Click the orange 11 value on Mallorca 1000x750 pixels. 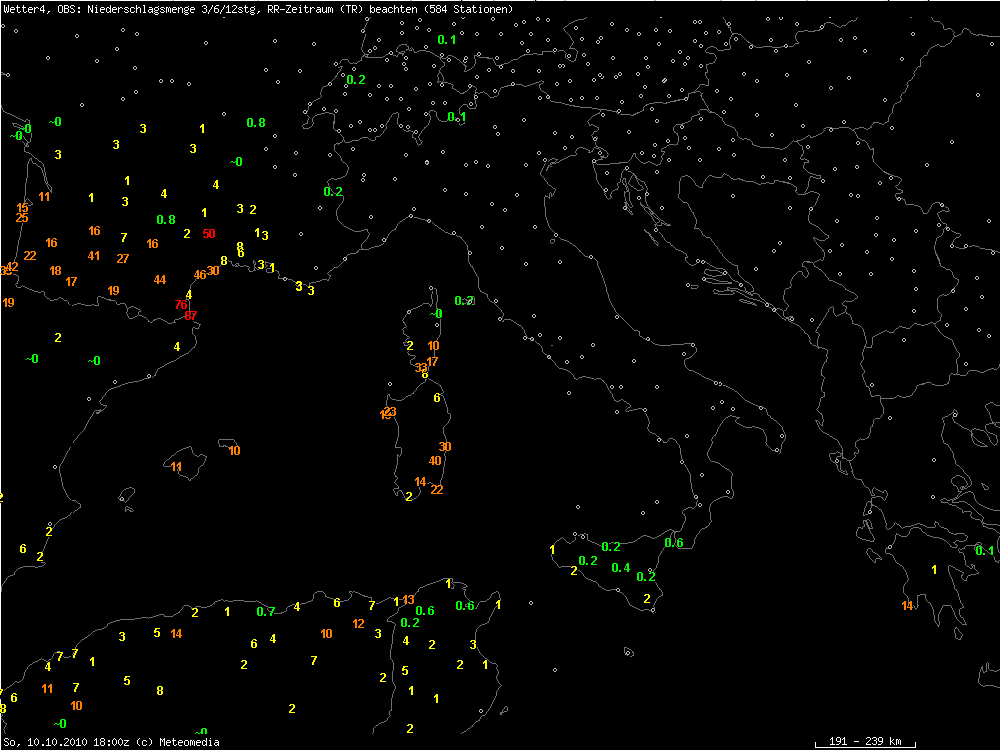(176, 467)
